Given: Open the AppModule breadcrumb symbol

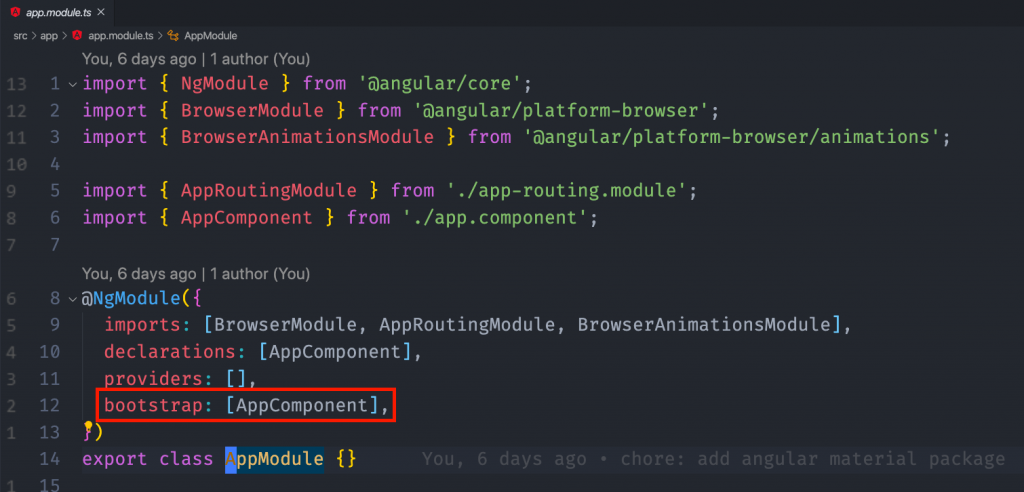Looking at the screenshot, I should click(210, 36).
